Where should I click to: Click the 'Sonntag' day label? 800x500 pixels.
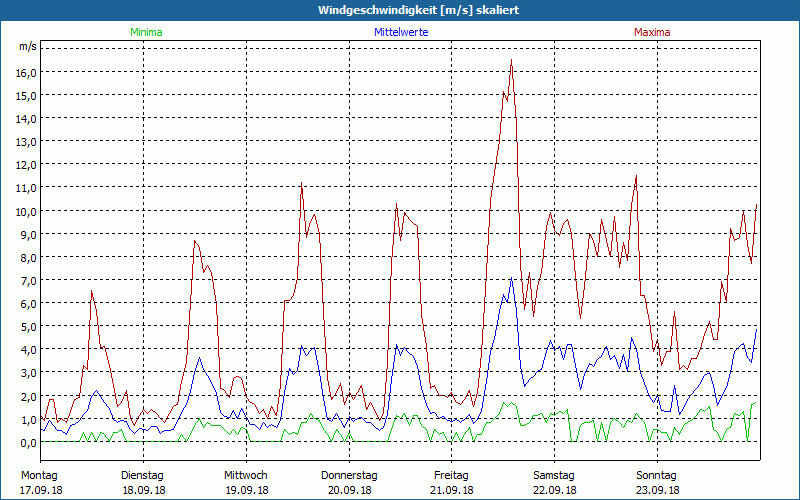pos(656,476)
